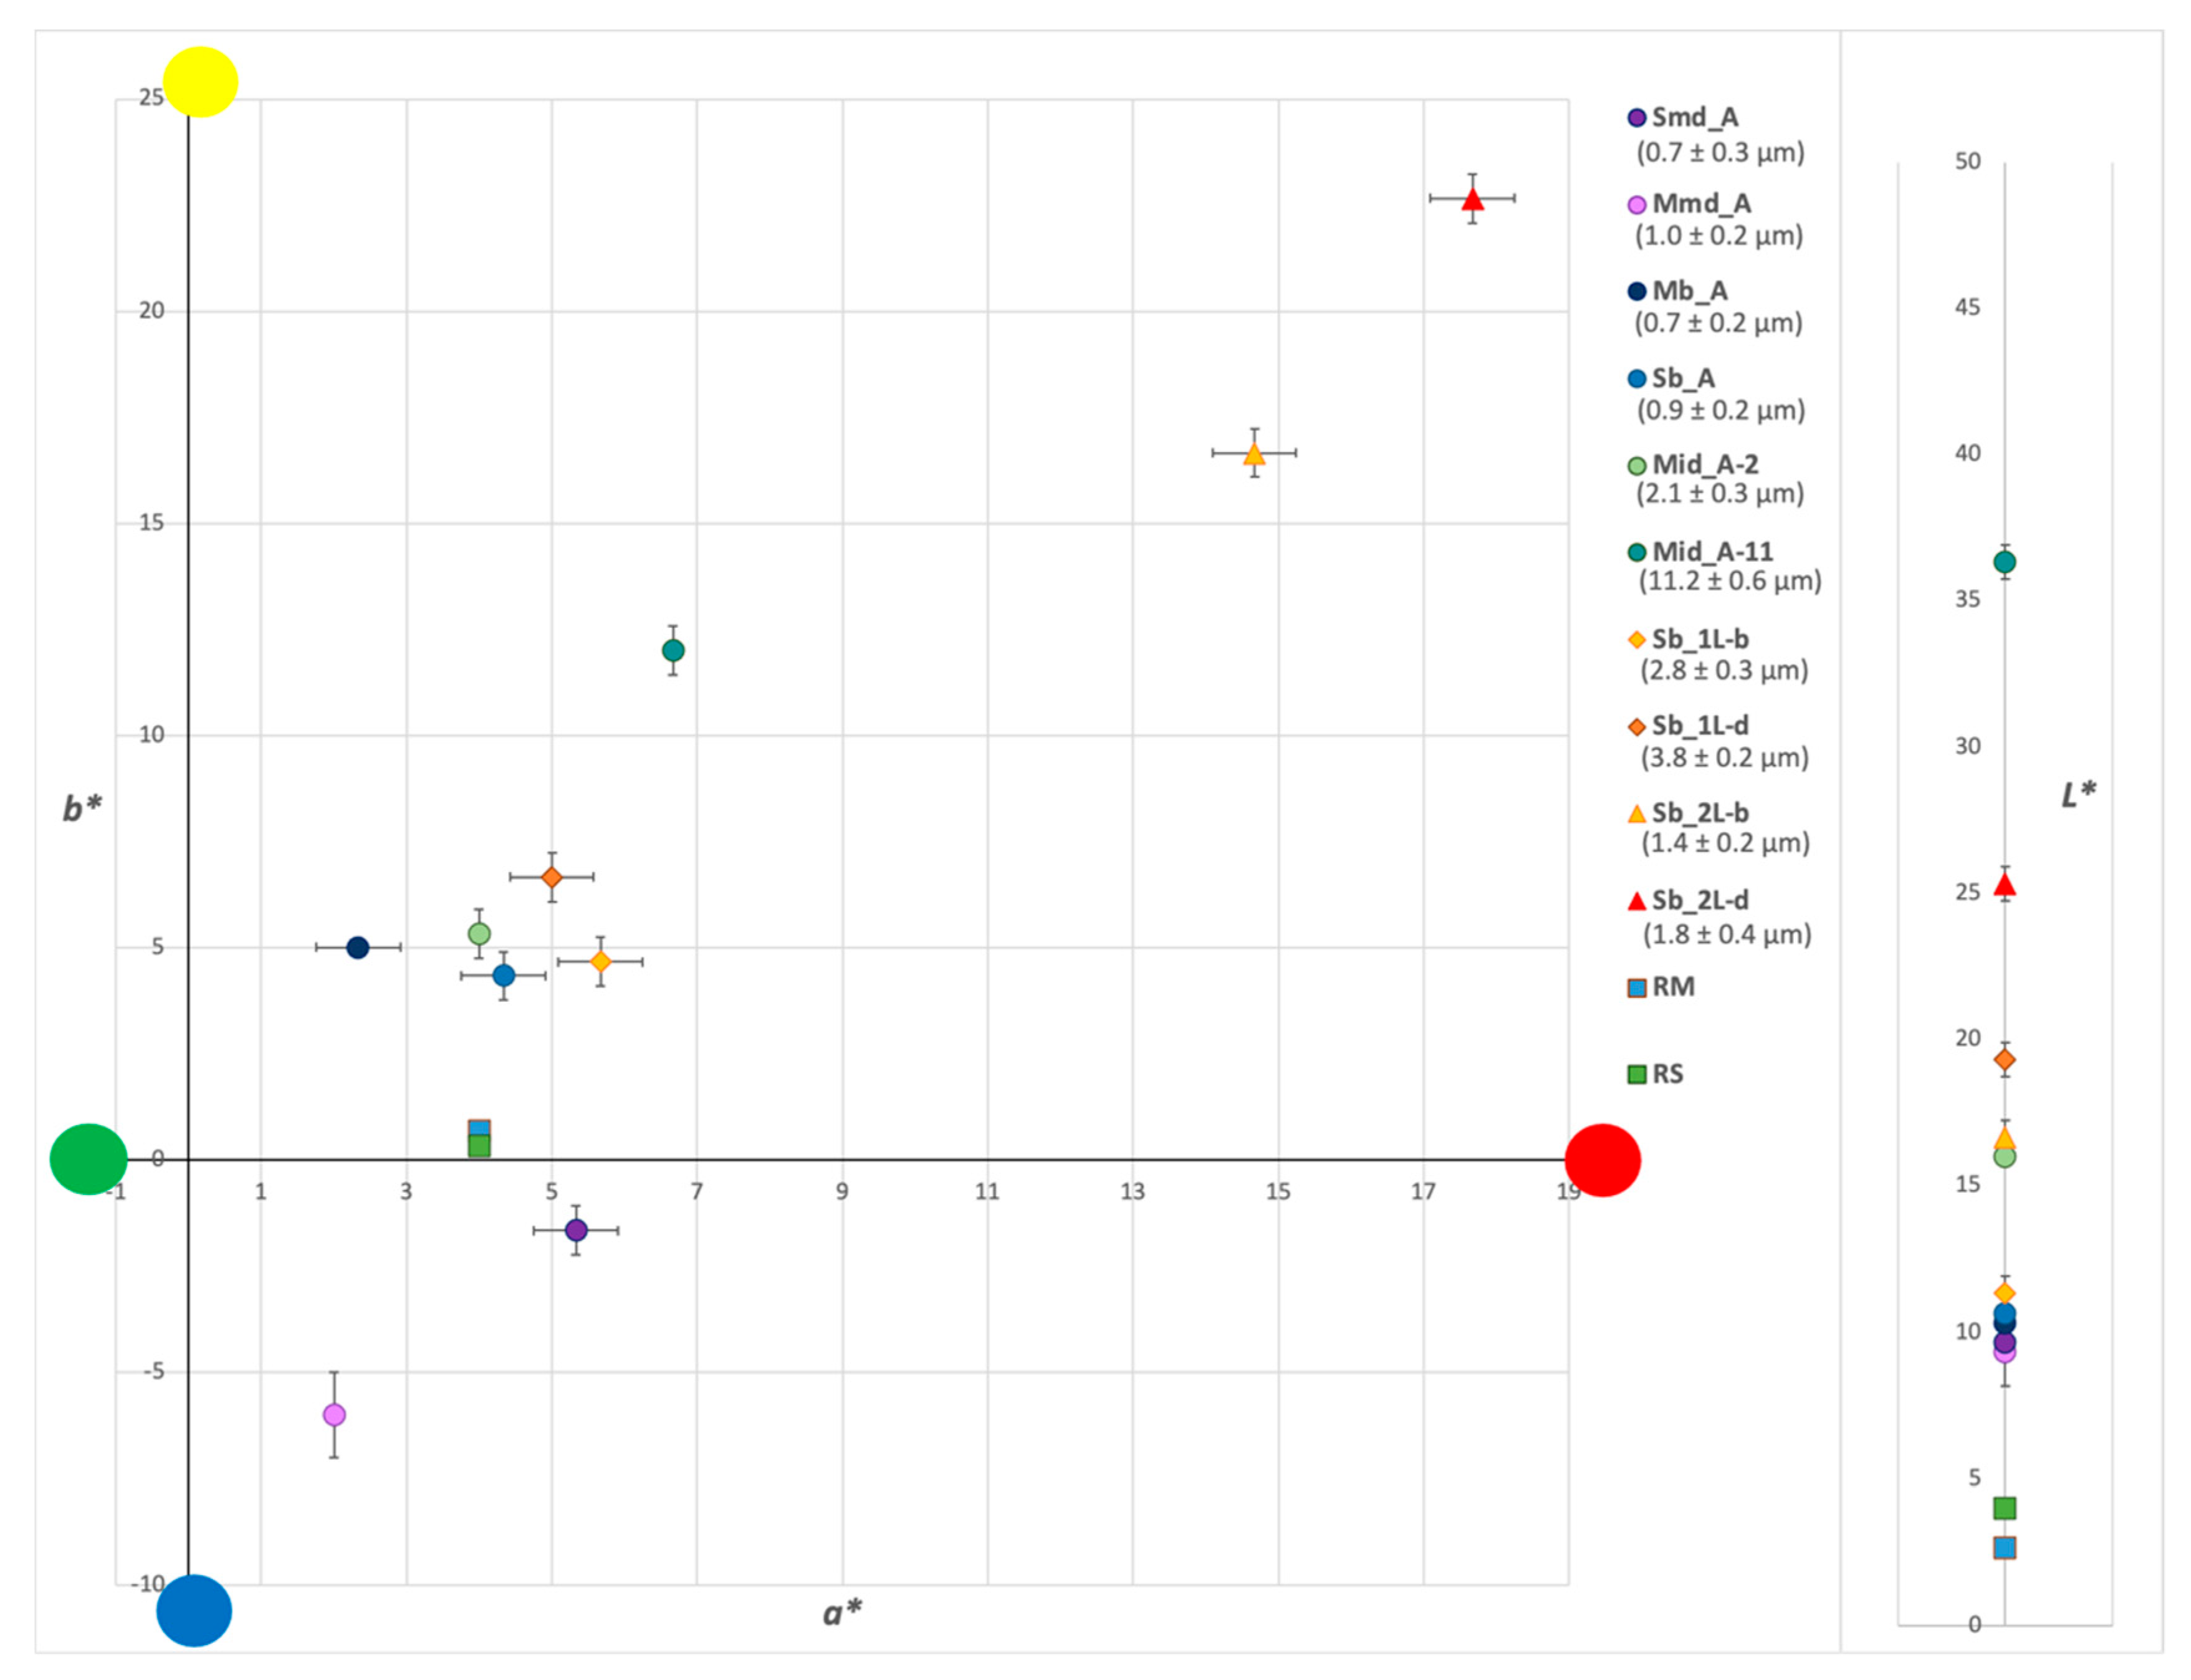Click the dark navy Mb_A data point

358,947
